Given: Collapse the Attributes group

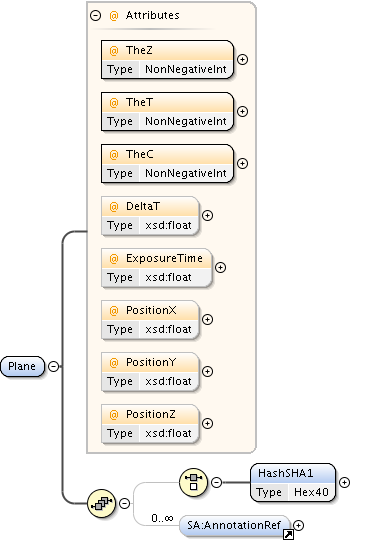Looking at the screenshot, I should click(x=96, y=16).
